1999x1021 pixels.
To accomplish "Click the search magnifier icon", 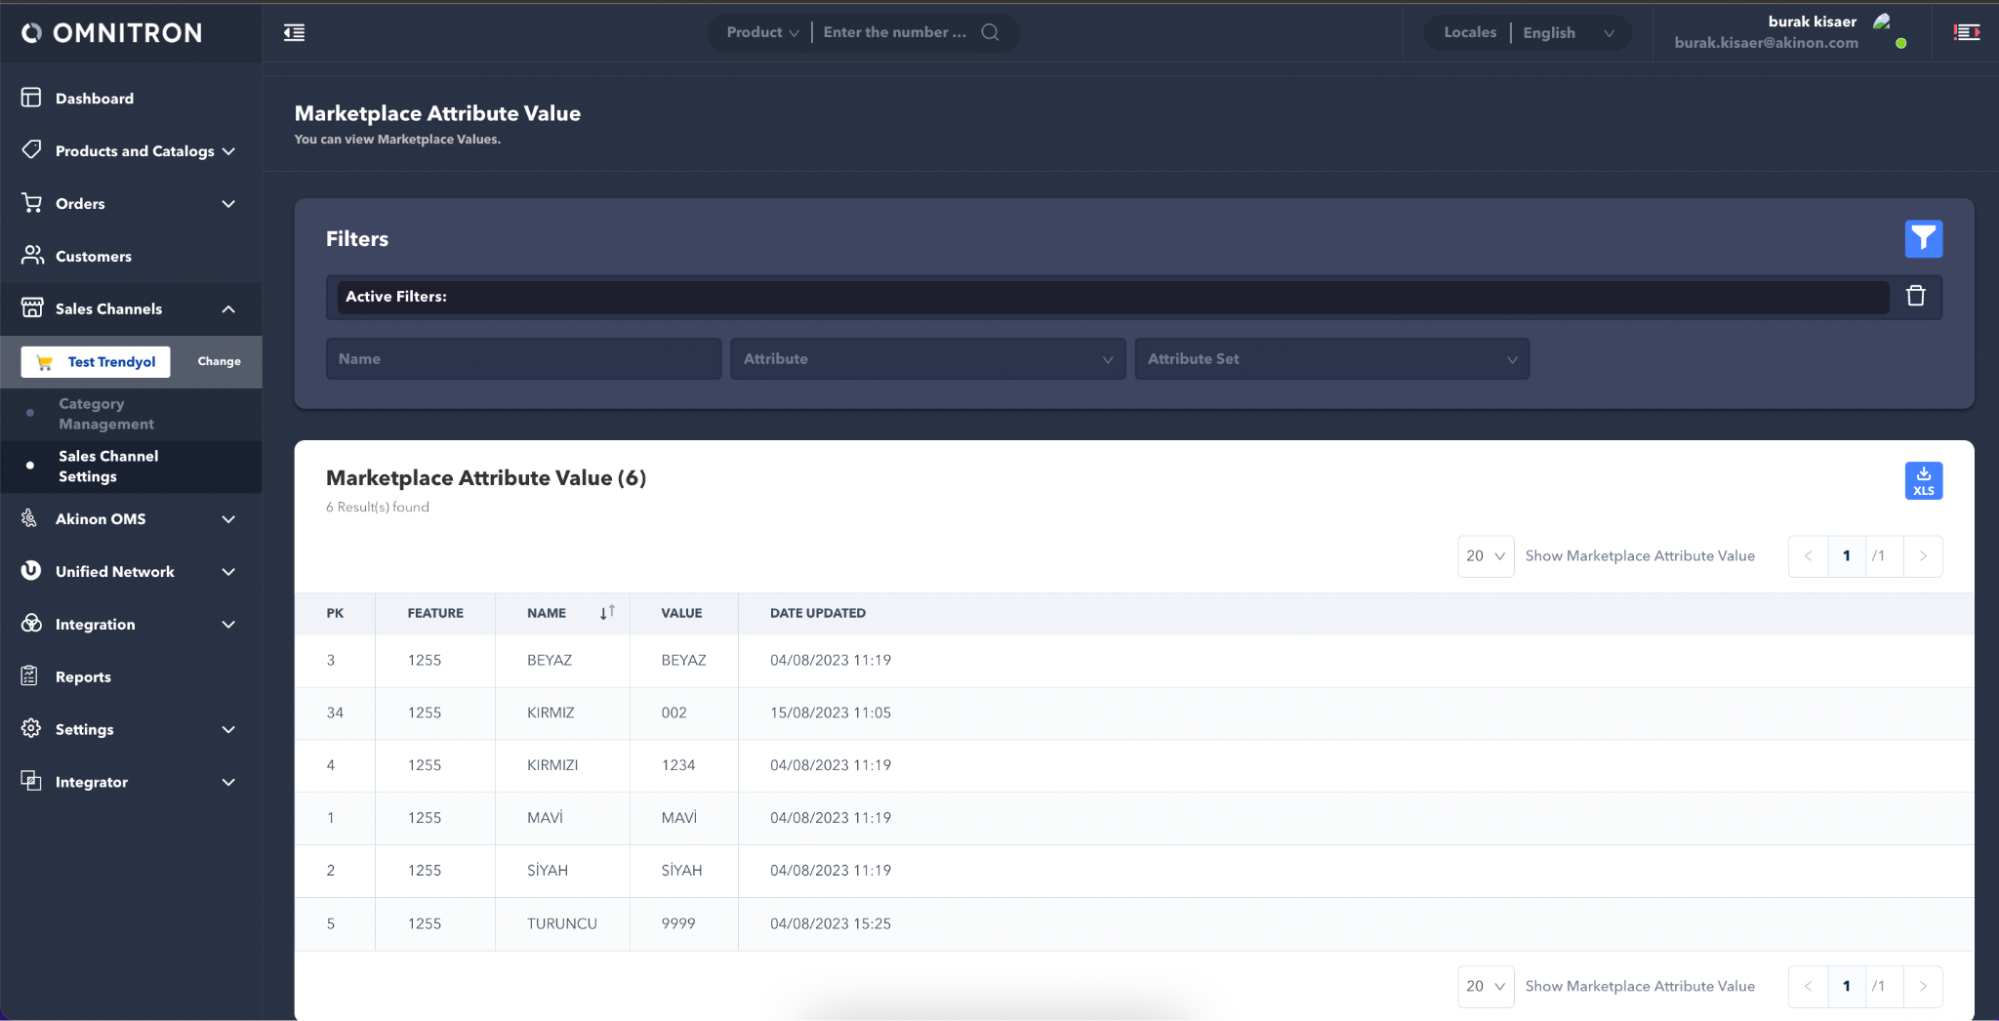I will click(x=989, y=32).
